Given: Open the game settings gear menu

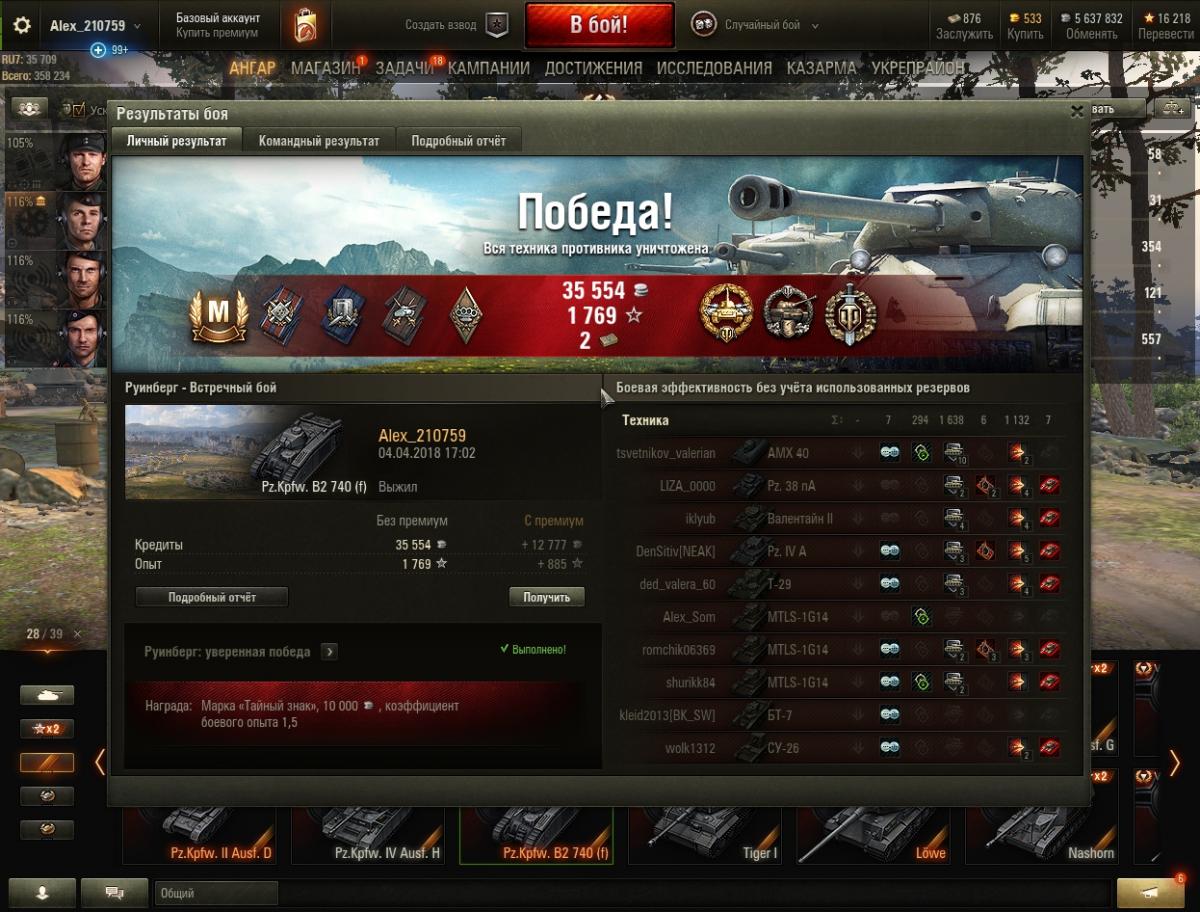Looking at the screenshot, I should [x=22, y=25].
